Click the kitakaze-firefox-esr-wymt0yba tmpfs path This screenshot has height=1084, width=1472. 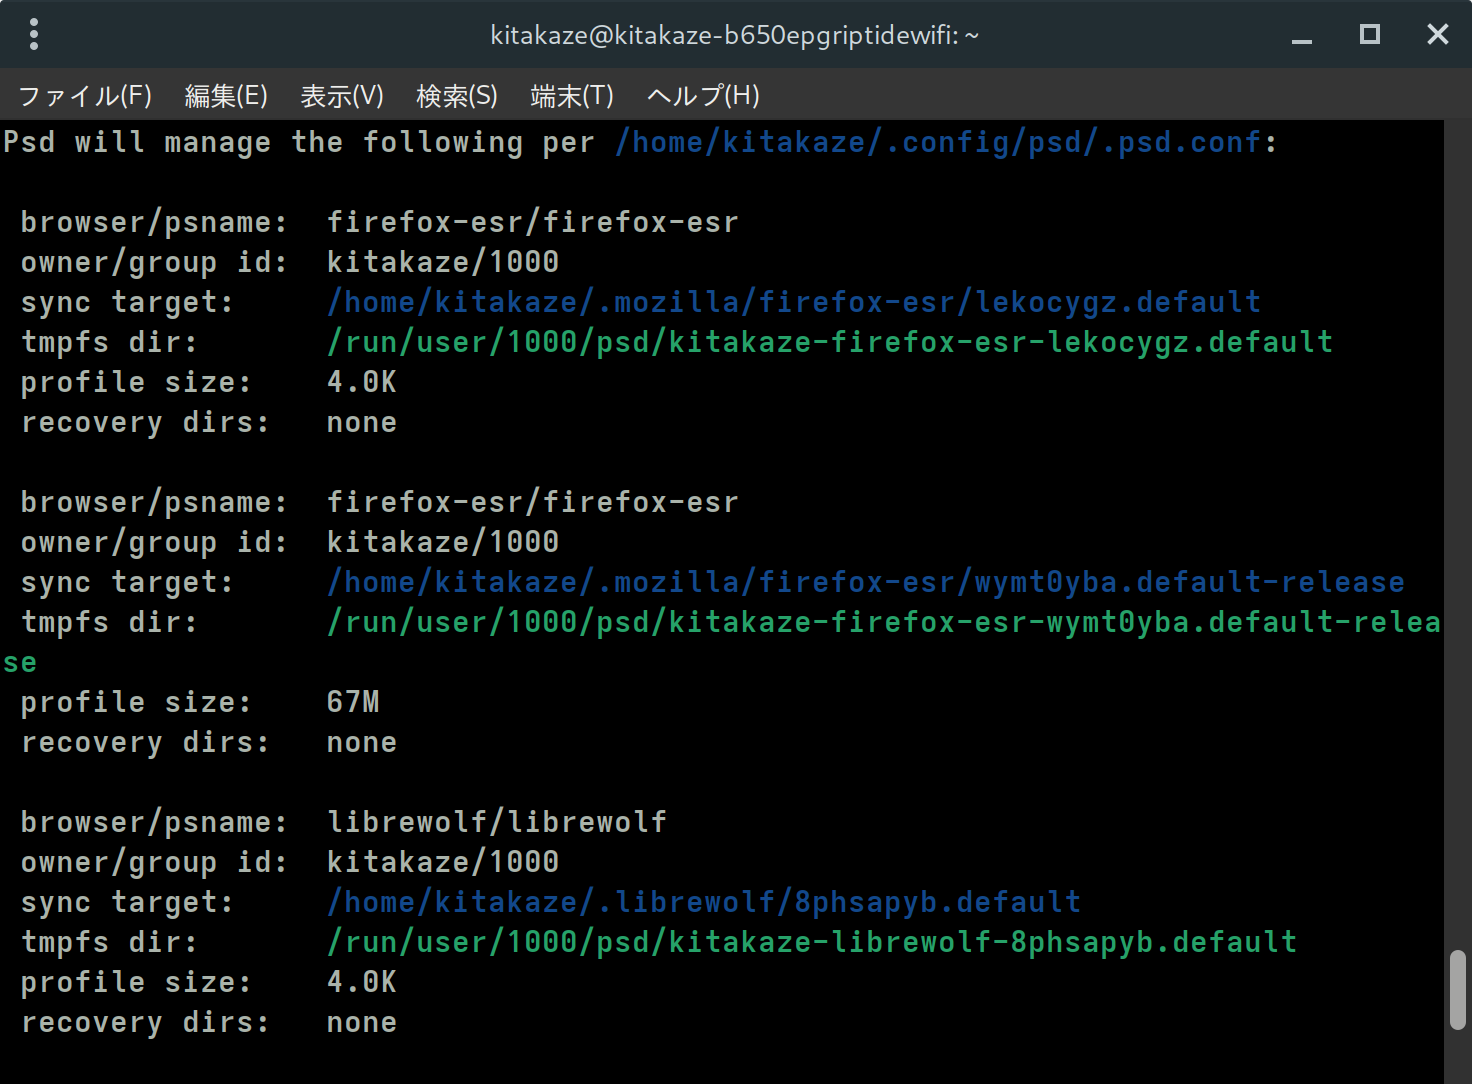[x=884, y=622]
